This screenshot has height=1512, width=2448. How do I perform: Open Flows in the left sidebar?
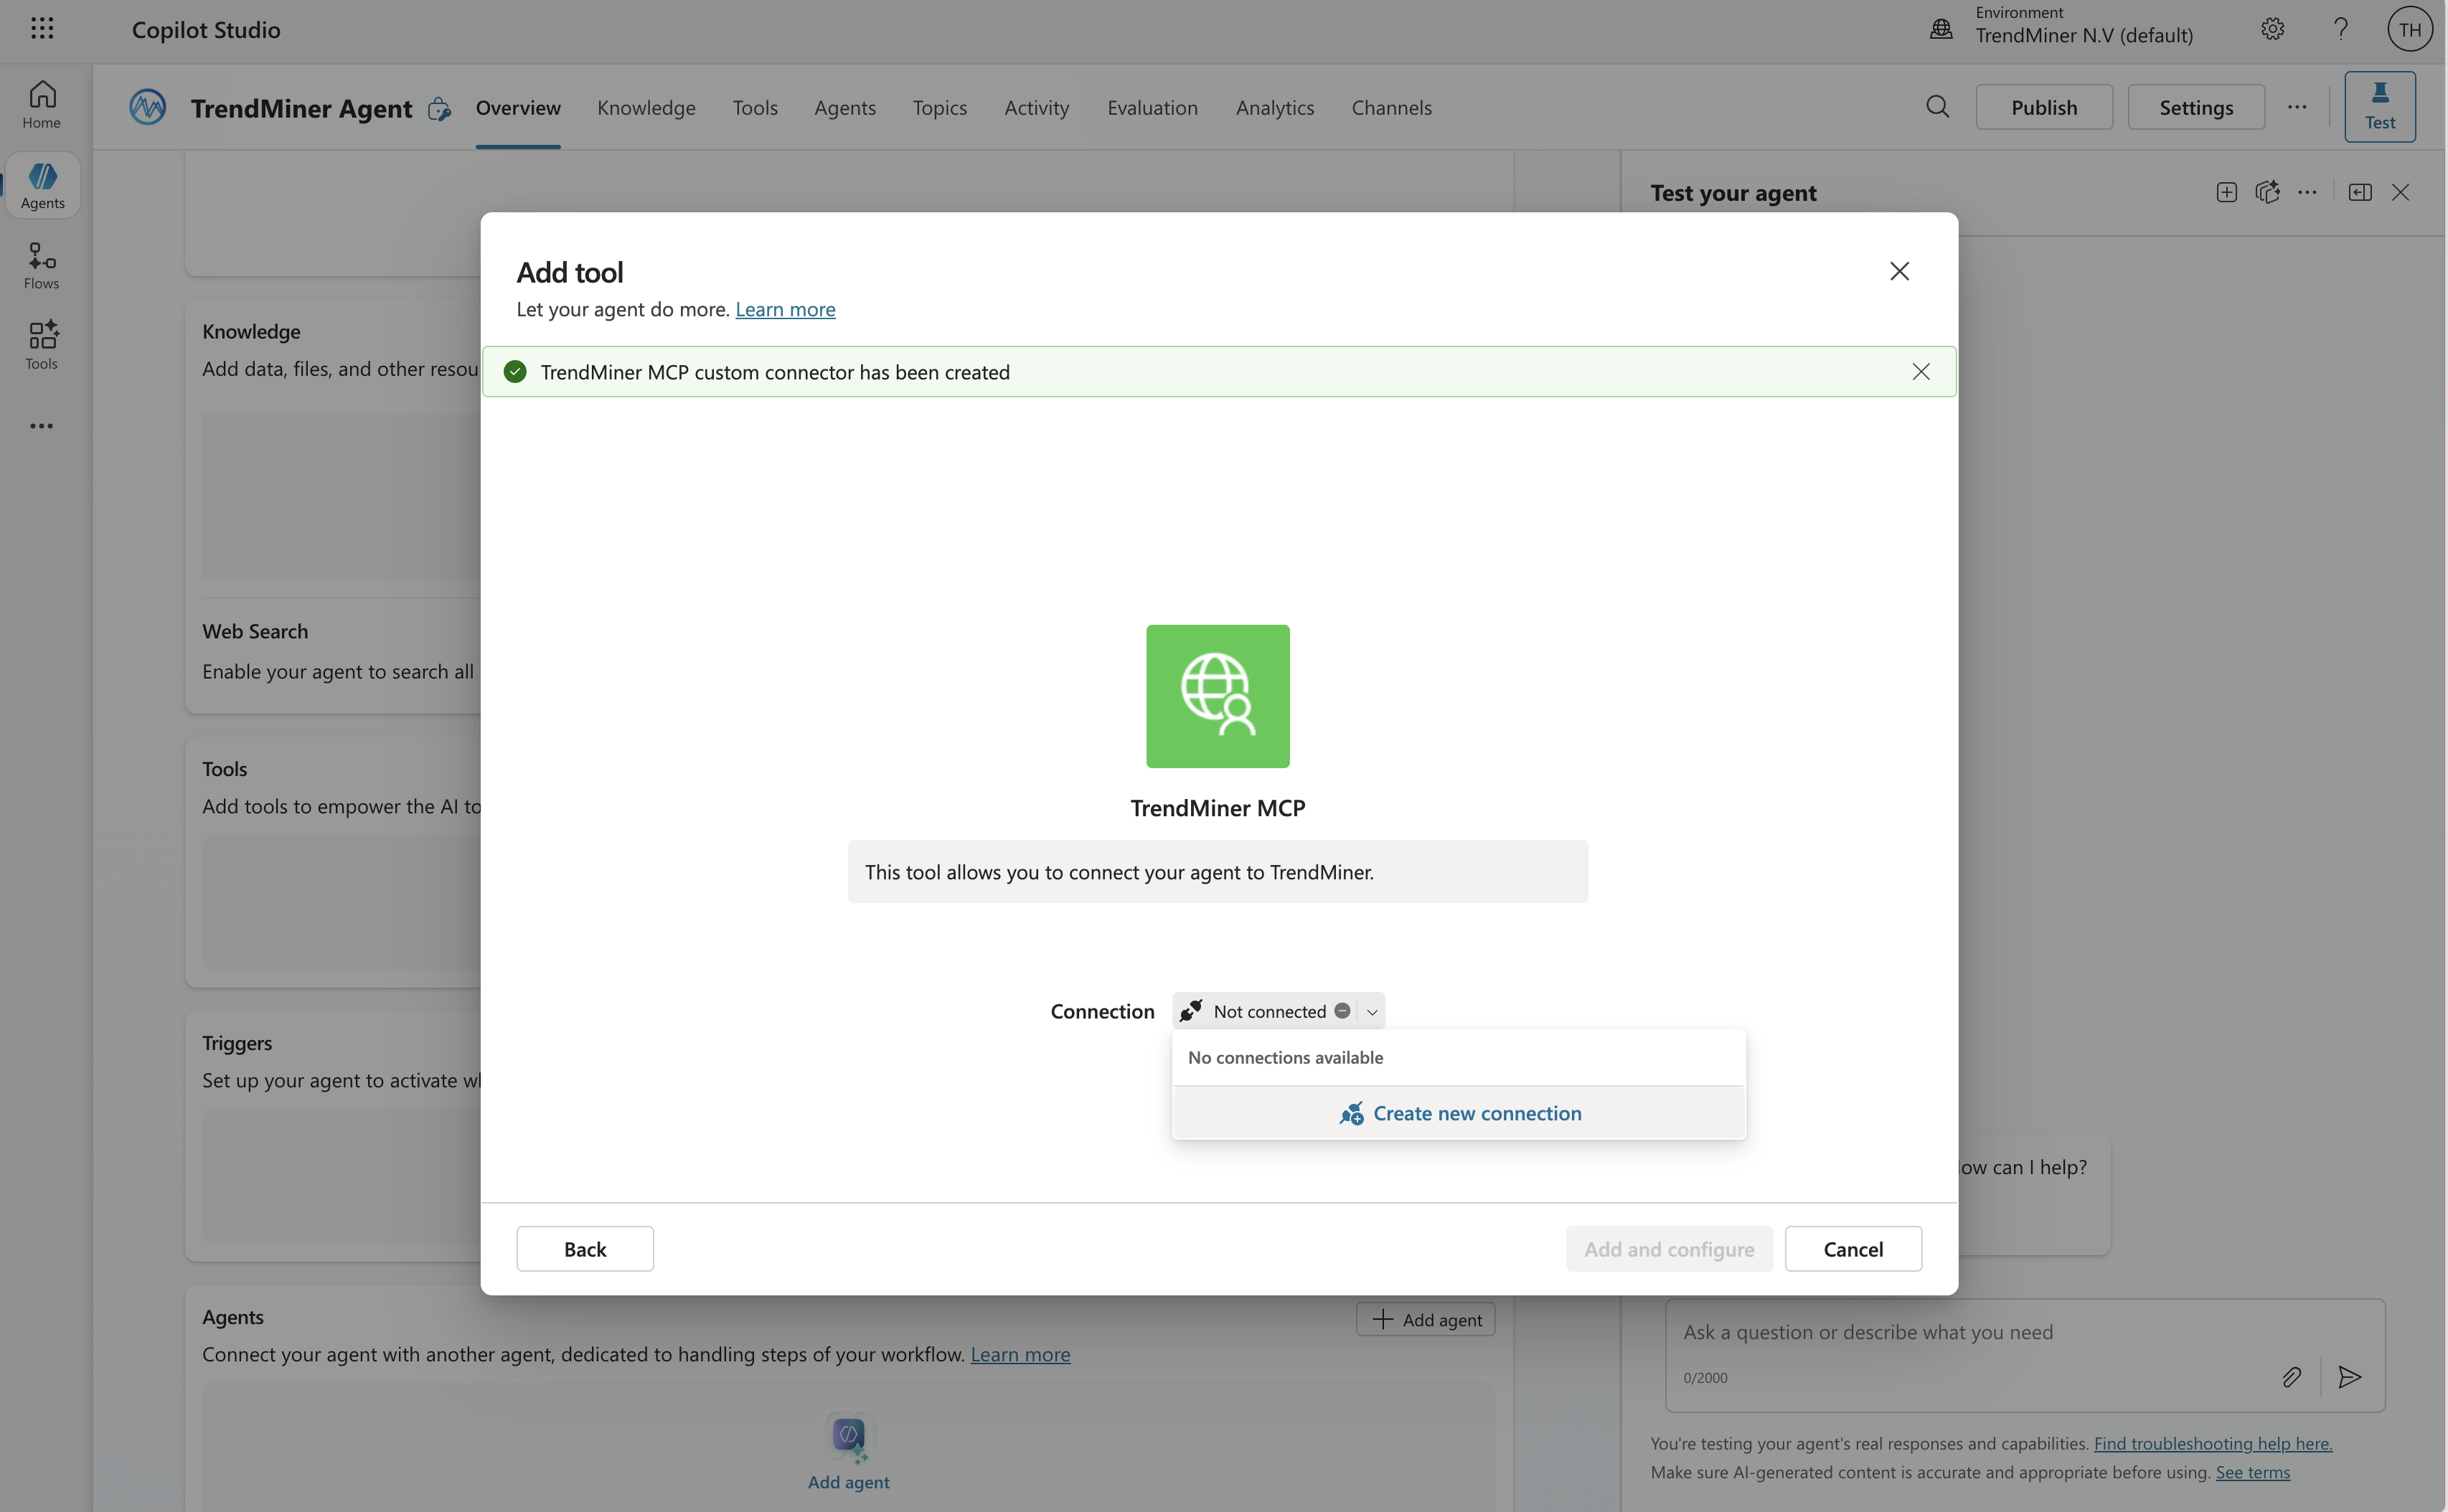point(42,266)
